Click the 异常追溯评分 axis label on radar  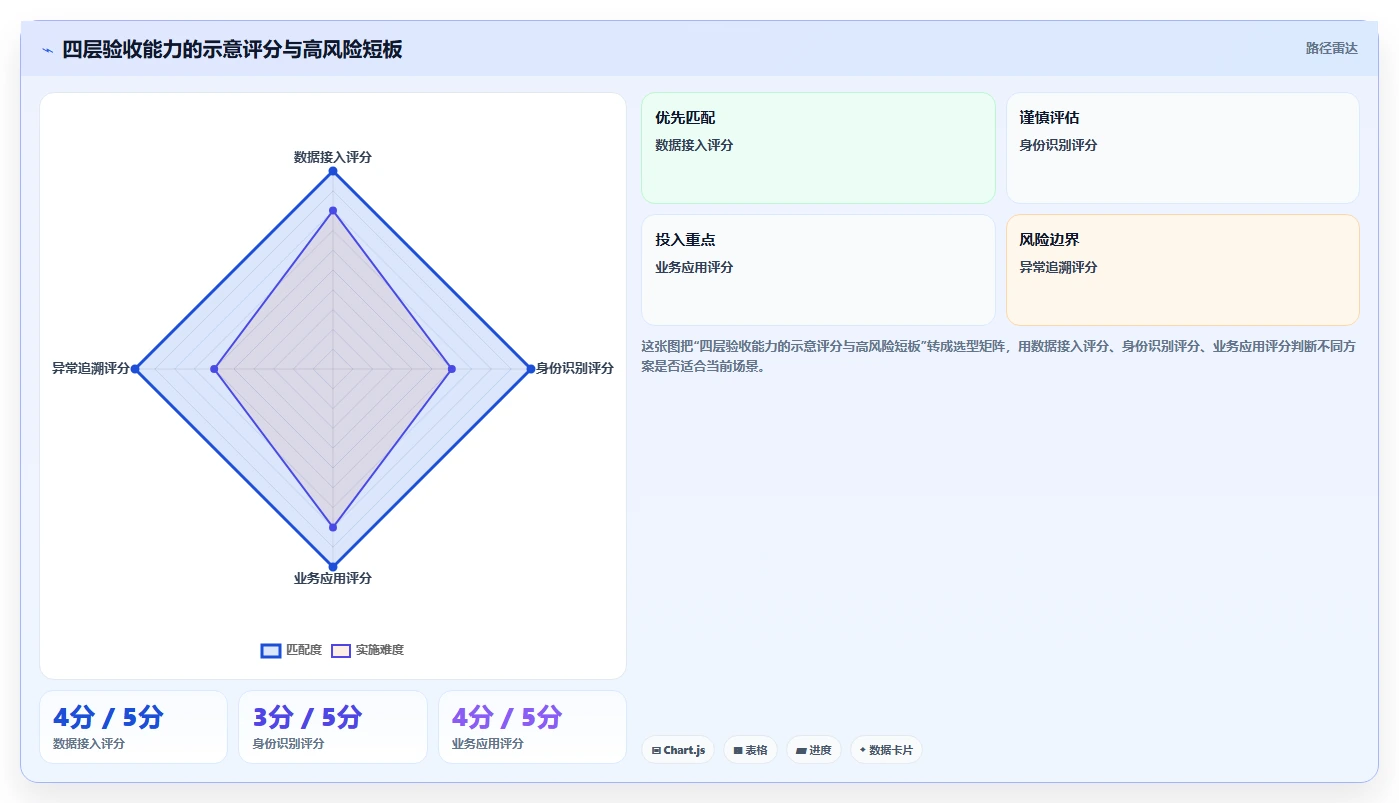point(91,368)
